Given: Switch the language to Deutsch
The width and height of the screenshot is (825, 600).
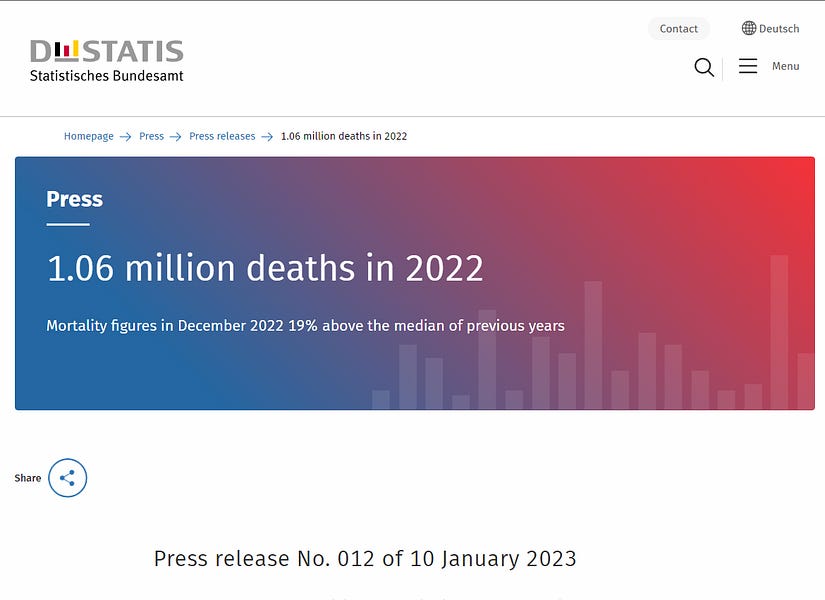Looking at the screenshot, I should [x=779, y=28].
